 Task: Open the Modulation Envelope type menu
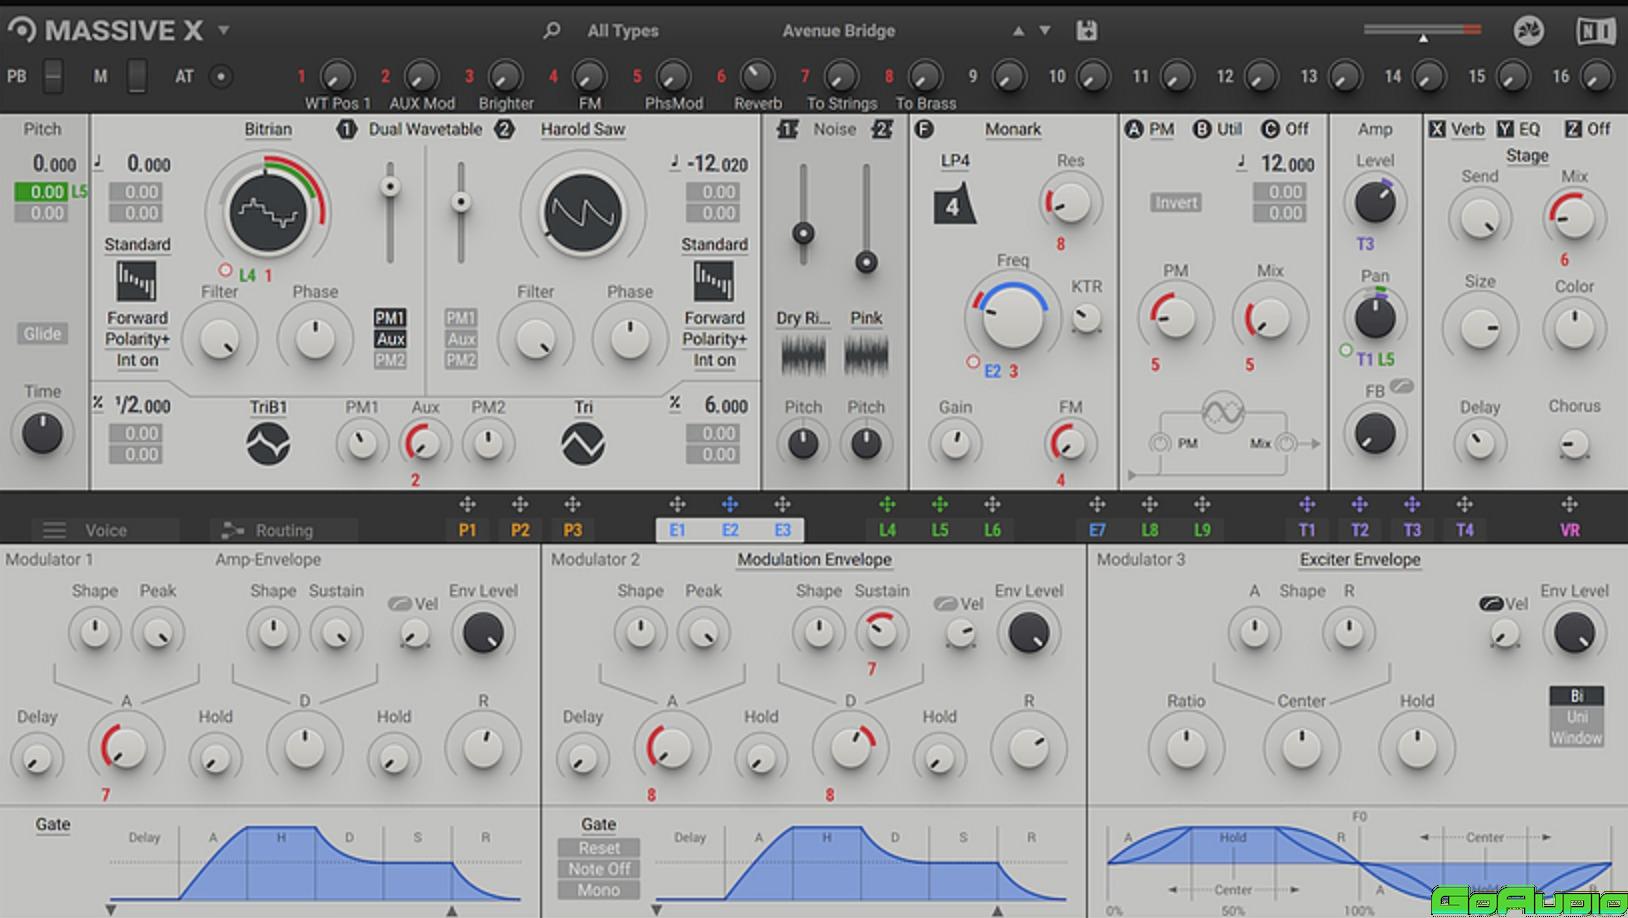[814, 560]
